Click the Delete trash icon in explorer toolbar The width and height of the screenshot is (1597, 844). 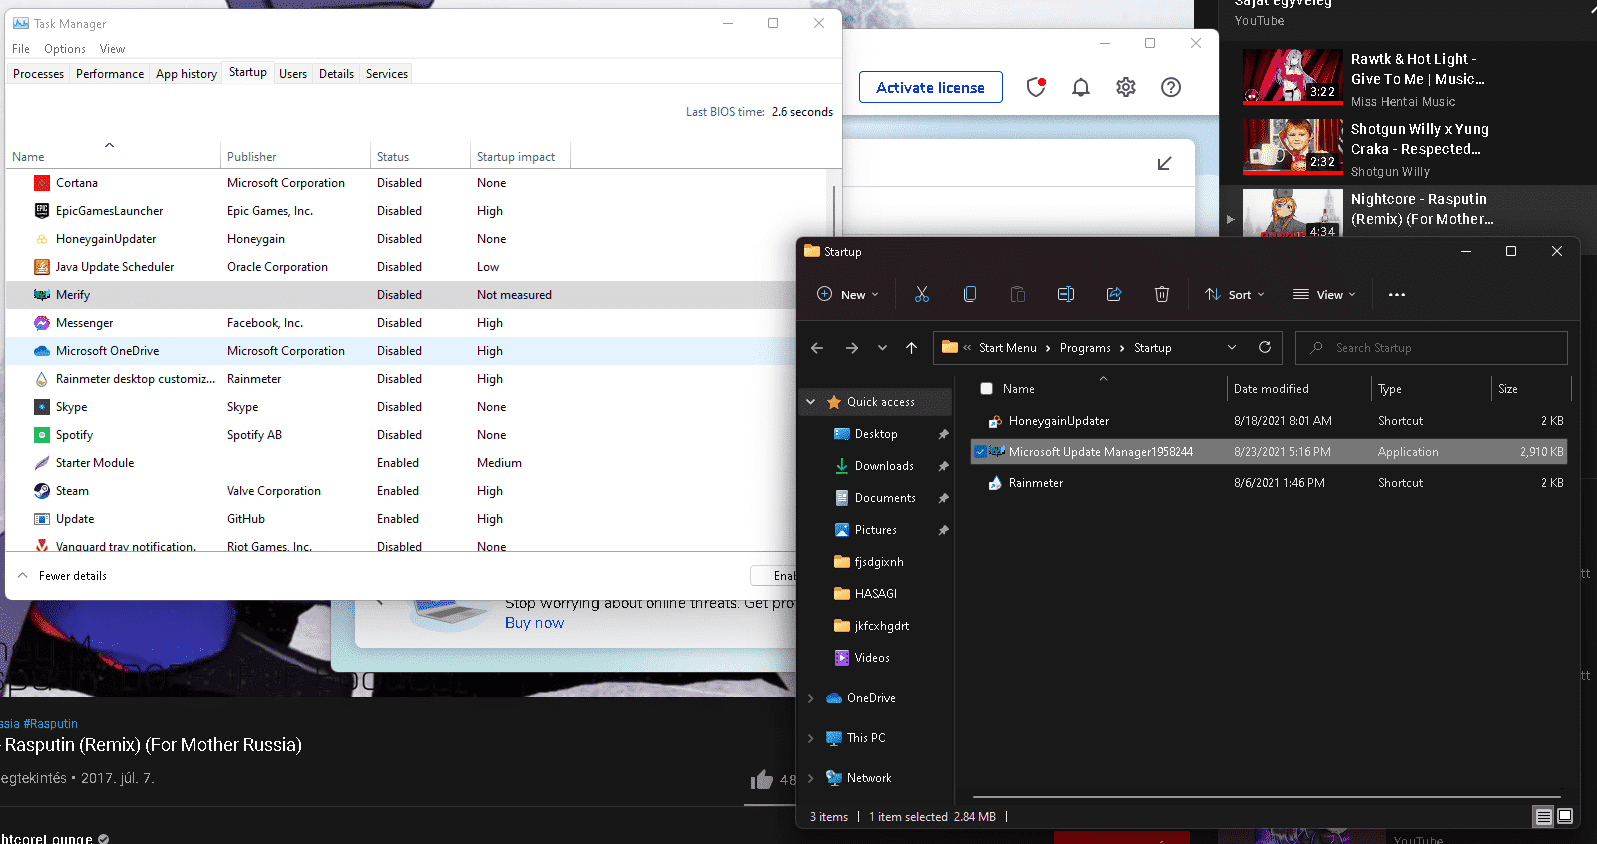1161,294
